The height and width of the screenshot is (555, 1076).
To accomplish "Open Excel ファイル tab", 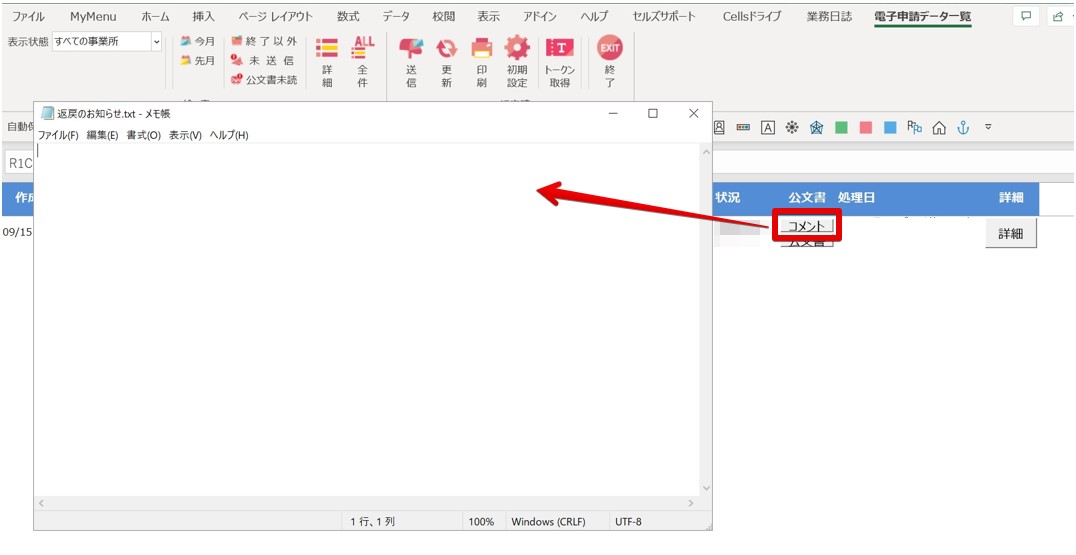I will point(29,16).
